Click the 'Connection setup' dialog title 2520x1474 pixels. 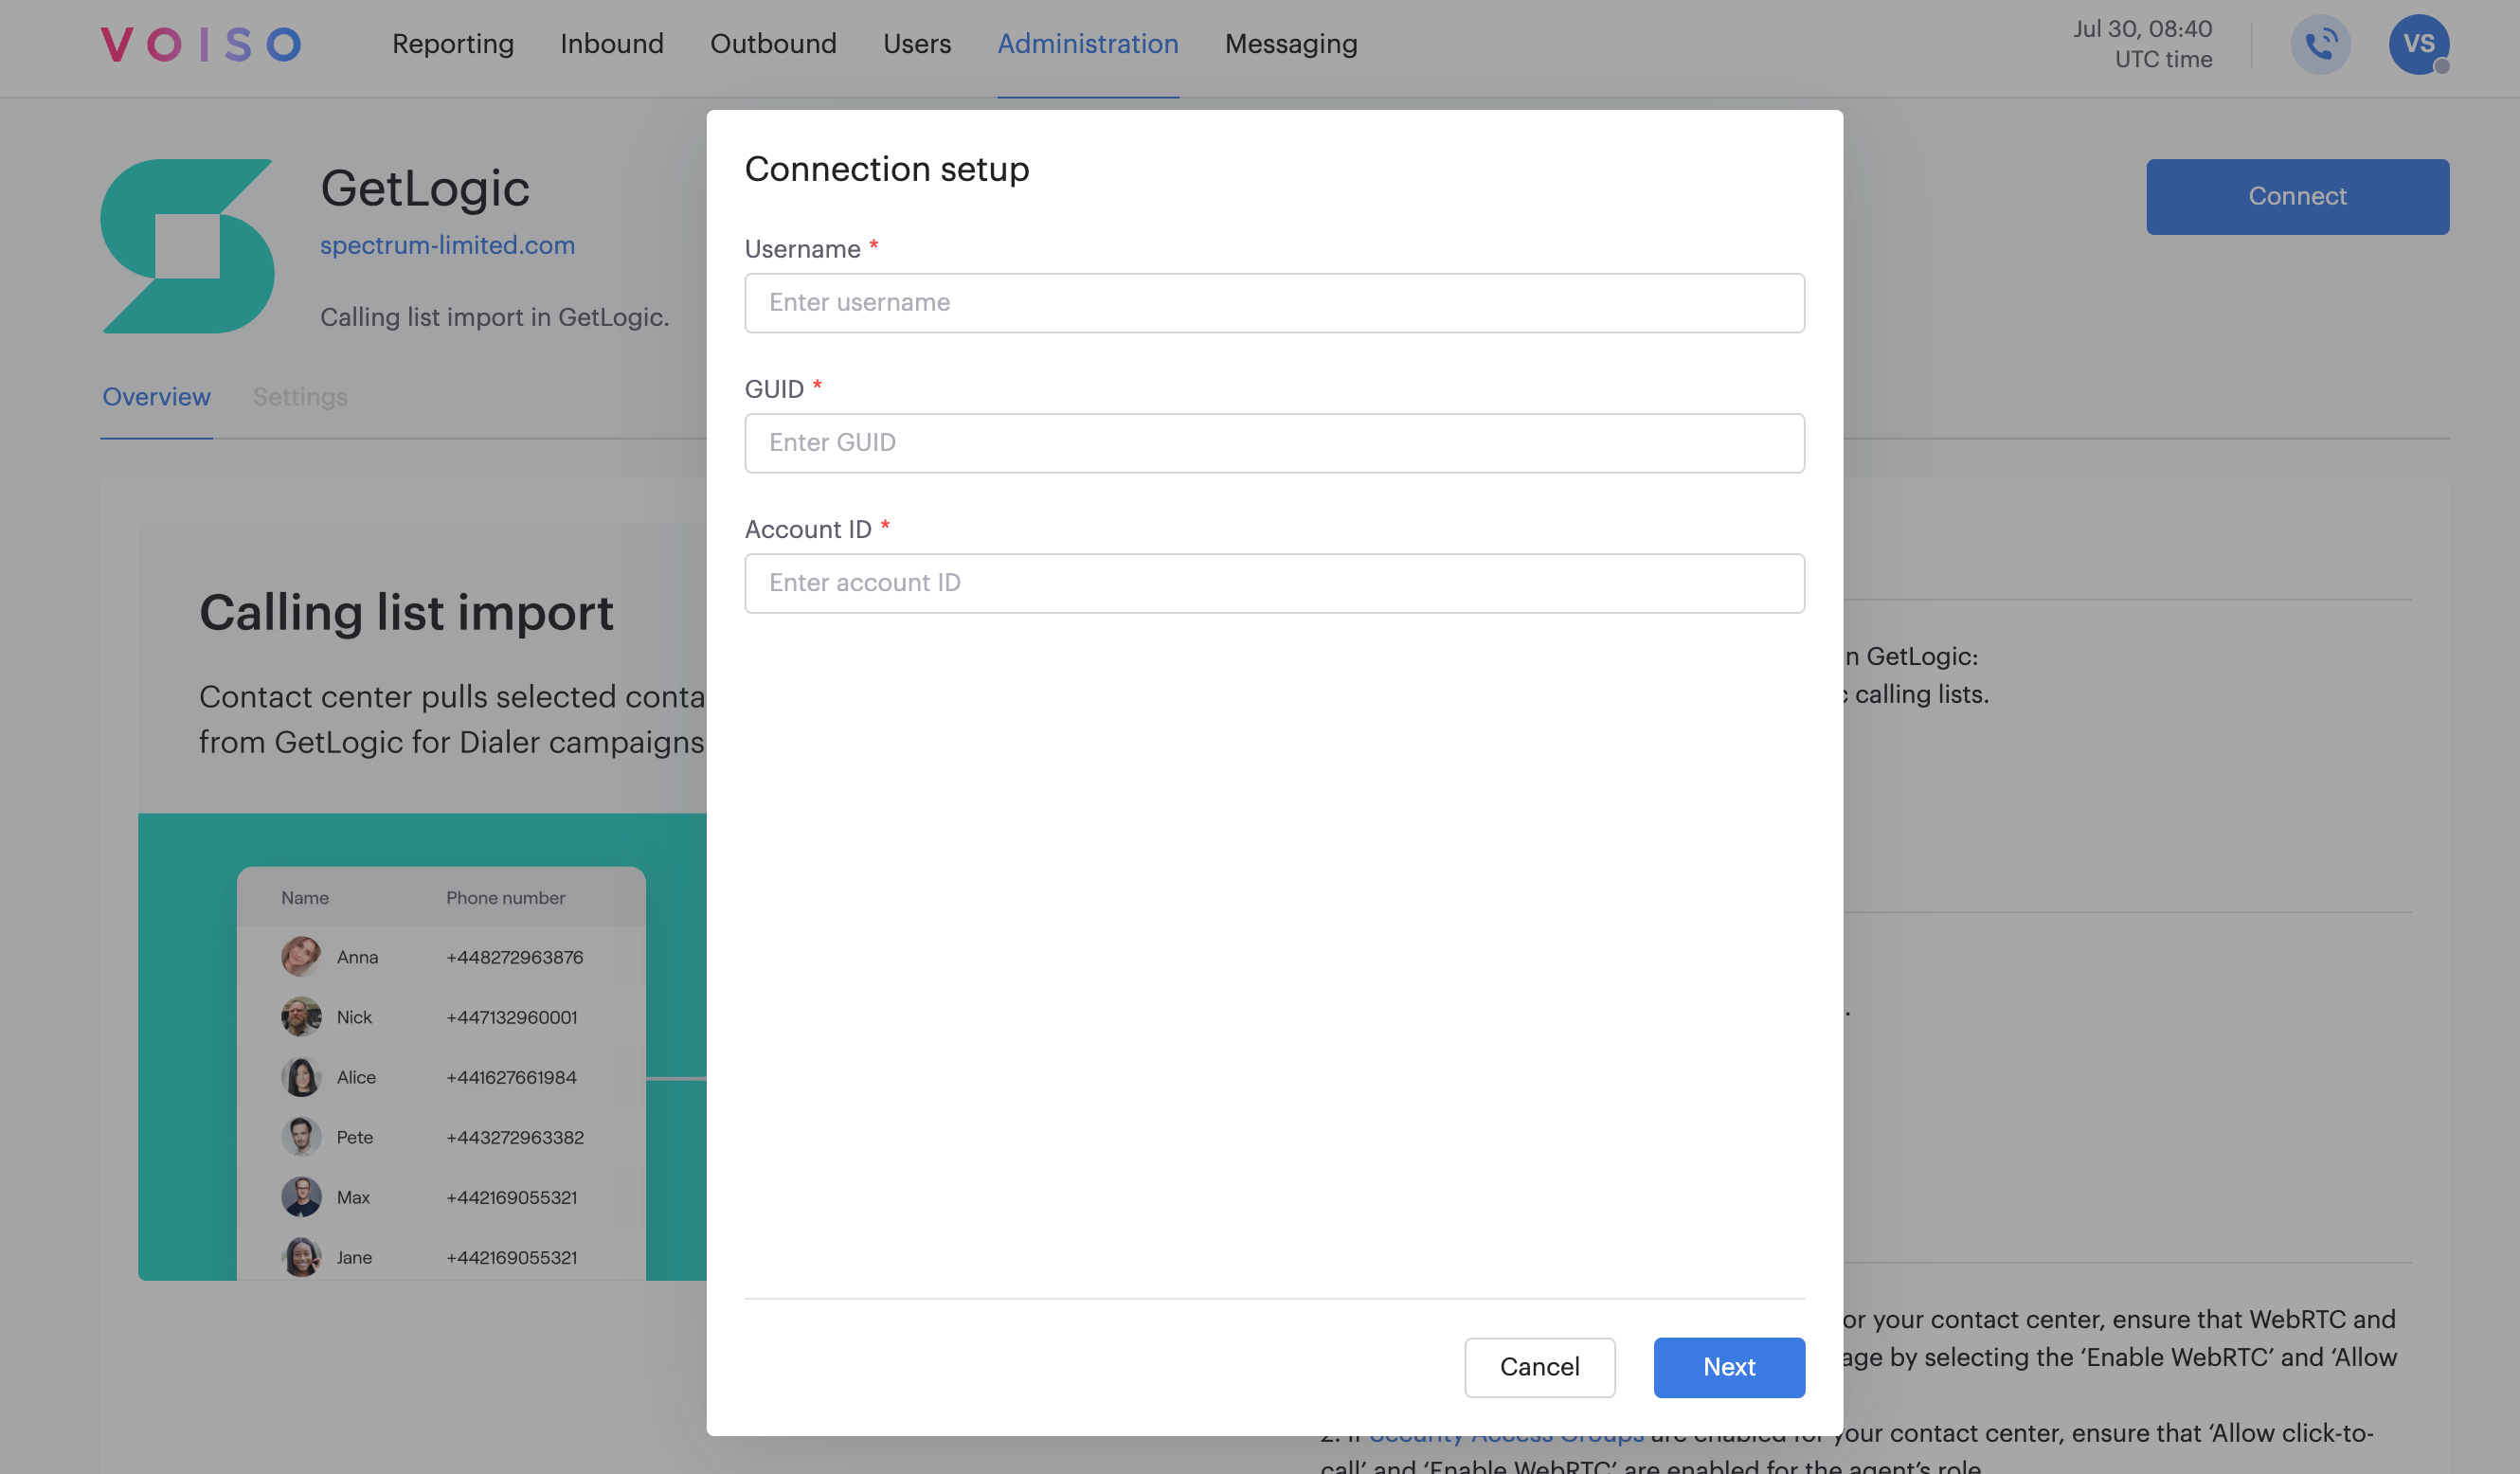point(886,169)
